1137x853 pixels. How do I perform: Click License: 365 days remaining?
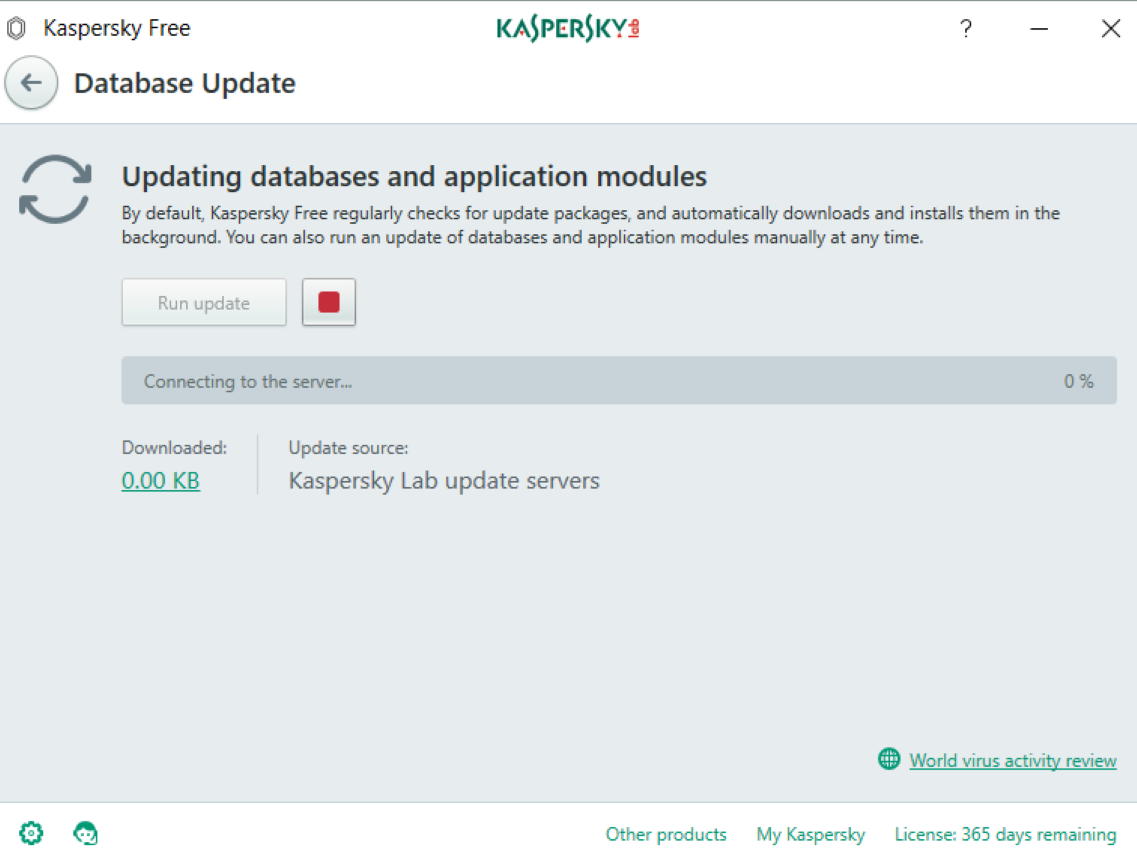click(1005, 834)
